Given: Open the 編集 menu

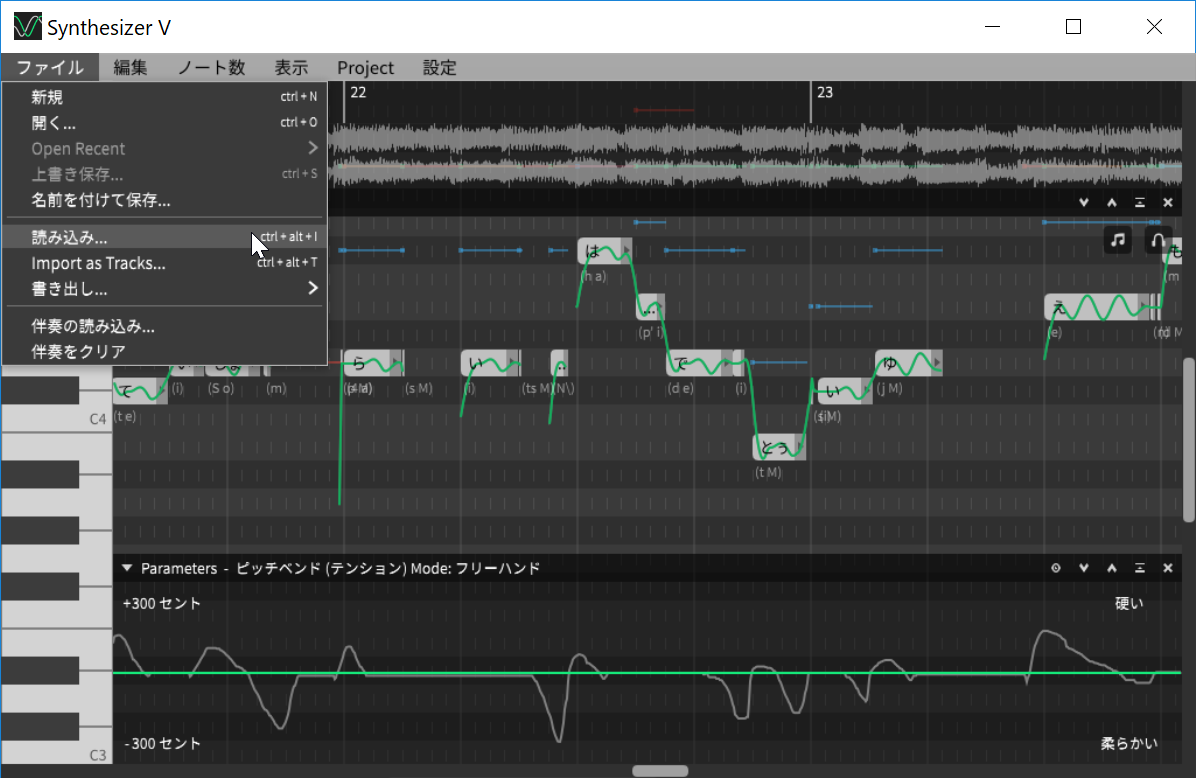Looking at the screenshot, I should coord(130,67).
